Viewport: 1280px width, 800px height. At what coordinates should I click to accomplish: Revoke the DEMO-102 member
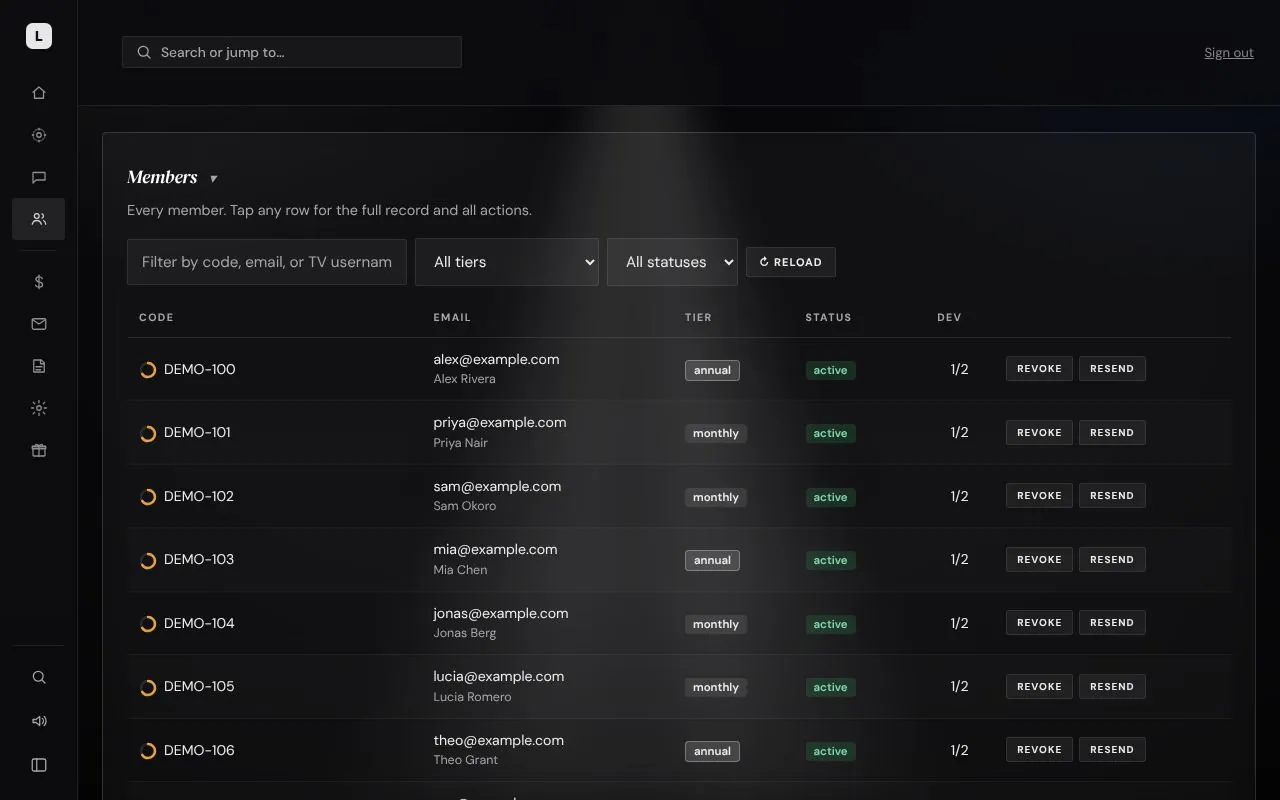click(x=1039, y=496)
